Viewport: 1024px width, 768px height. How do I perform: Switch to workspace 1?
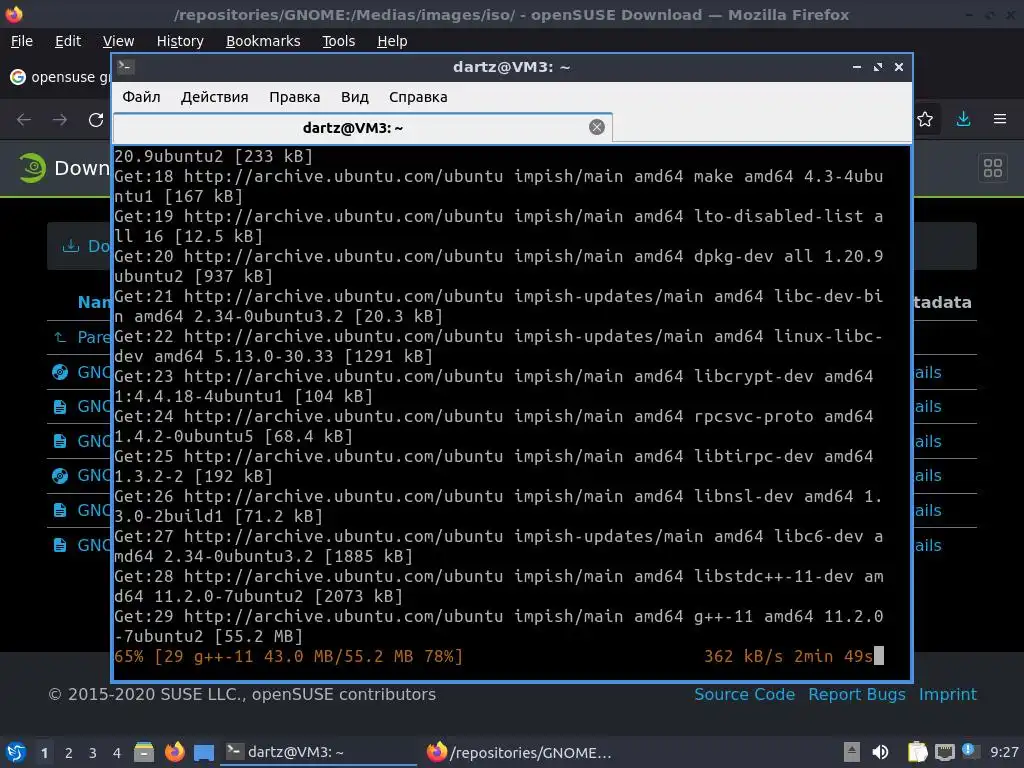coord(44,753)
